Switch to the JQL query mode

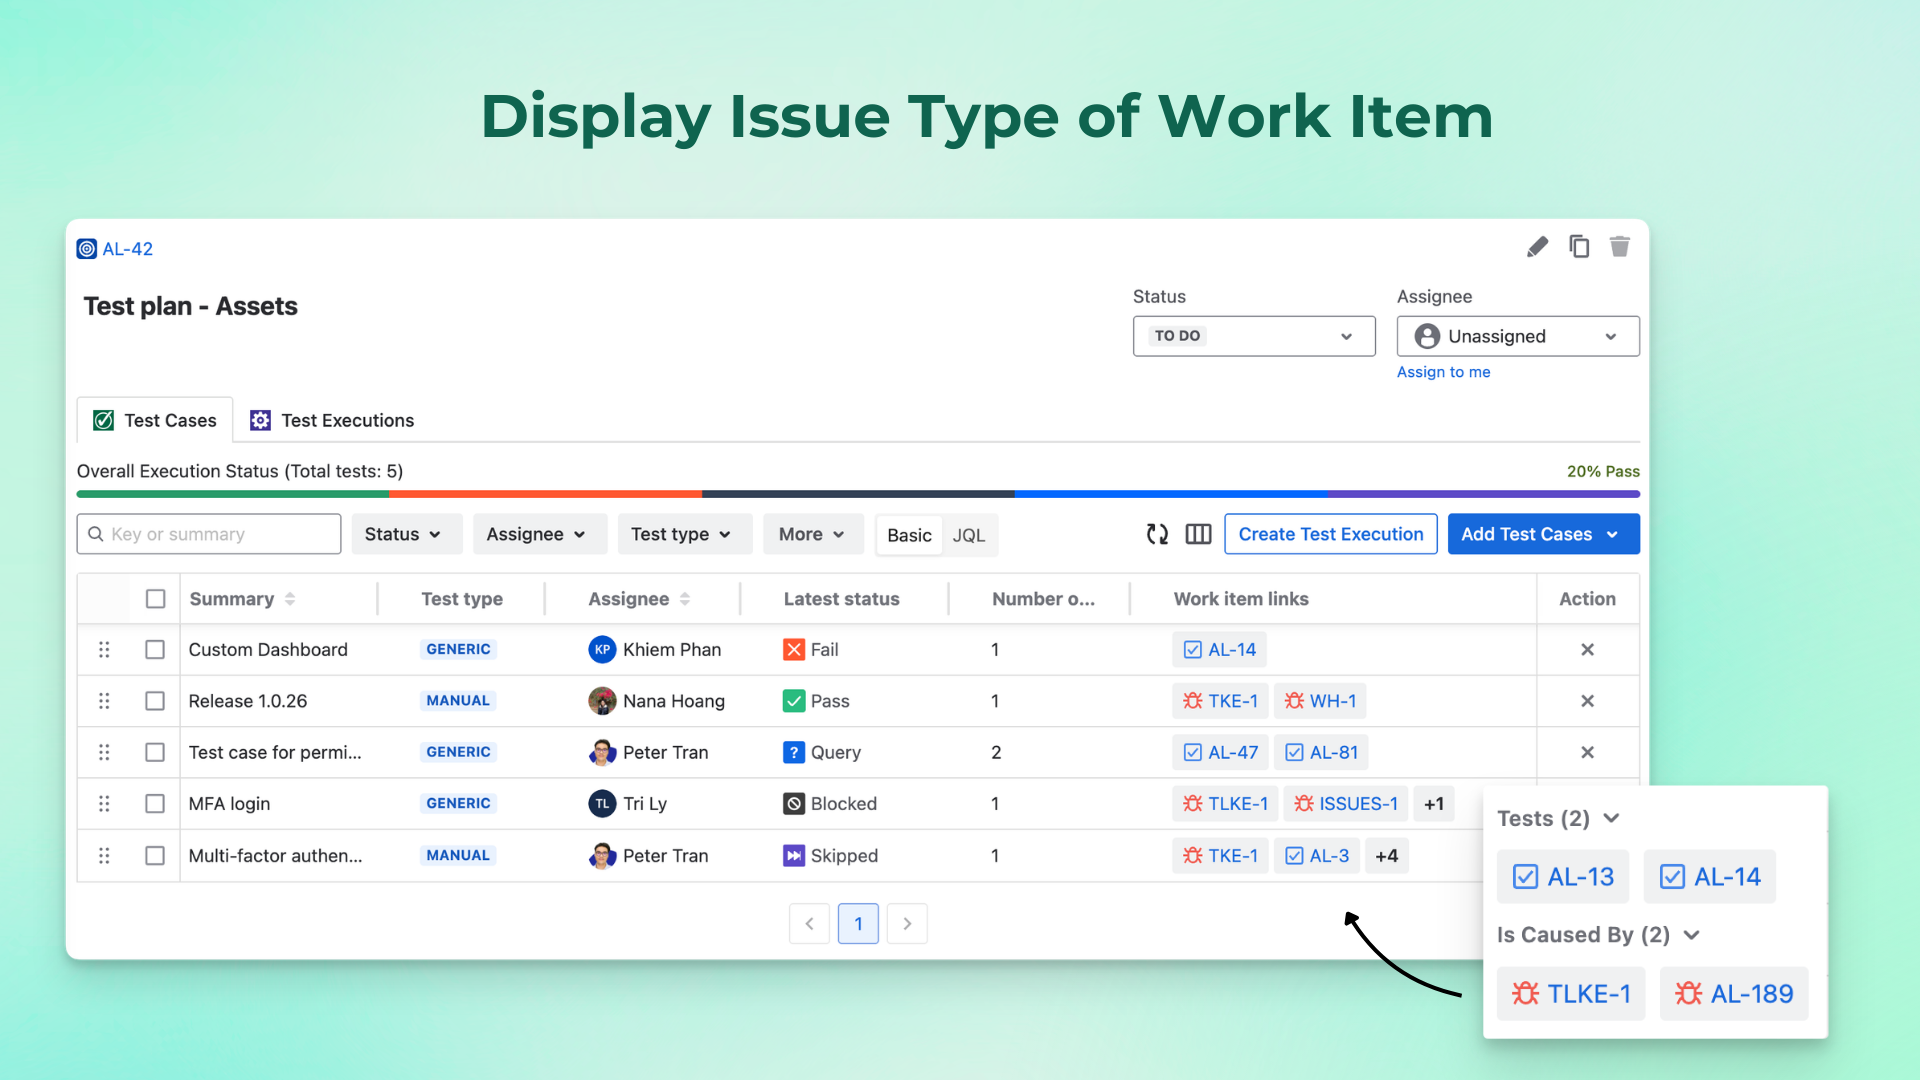969,535
